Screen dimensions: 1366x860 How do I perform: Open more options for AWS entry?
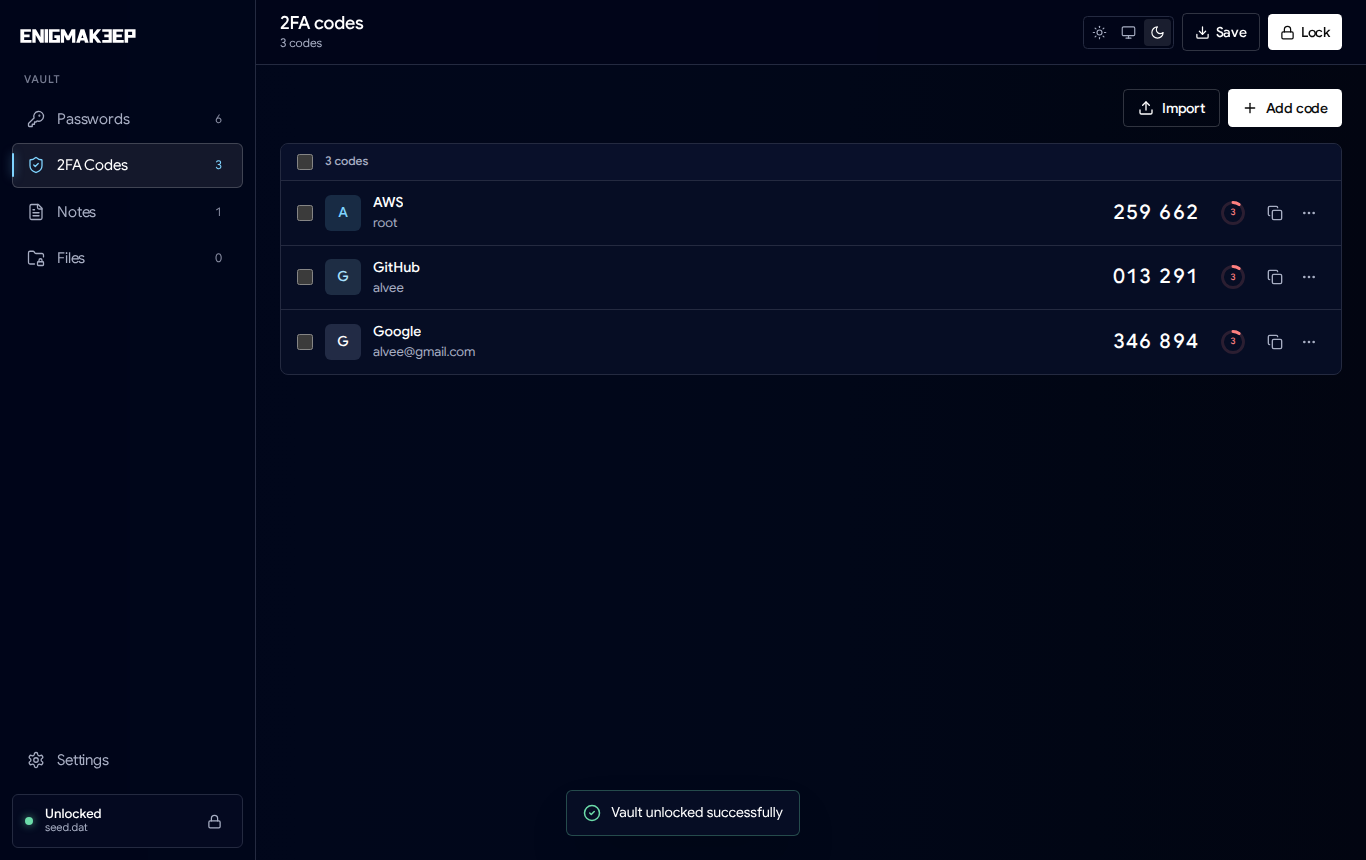(1309, 213)
